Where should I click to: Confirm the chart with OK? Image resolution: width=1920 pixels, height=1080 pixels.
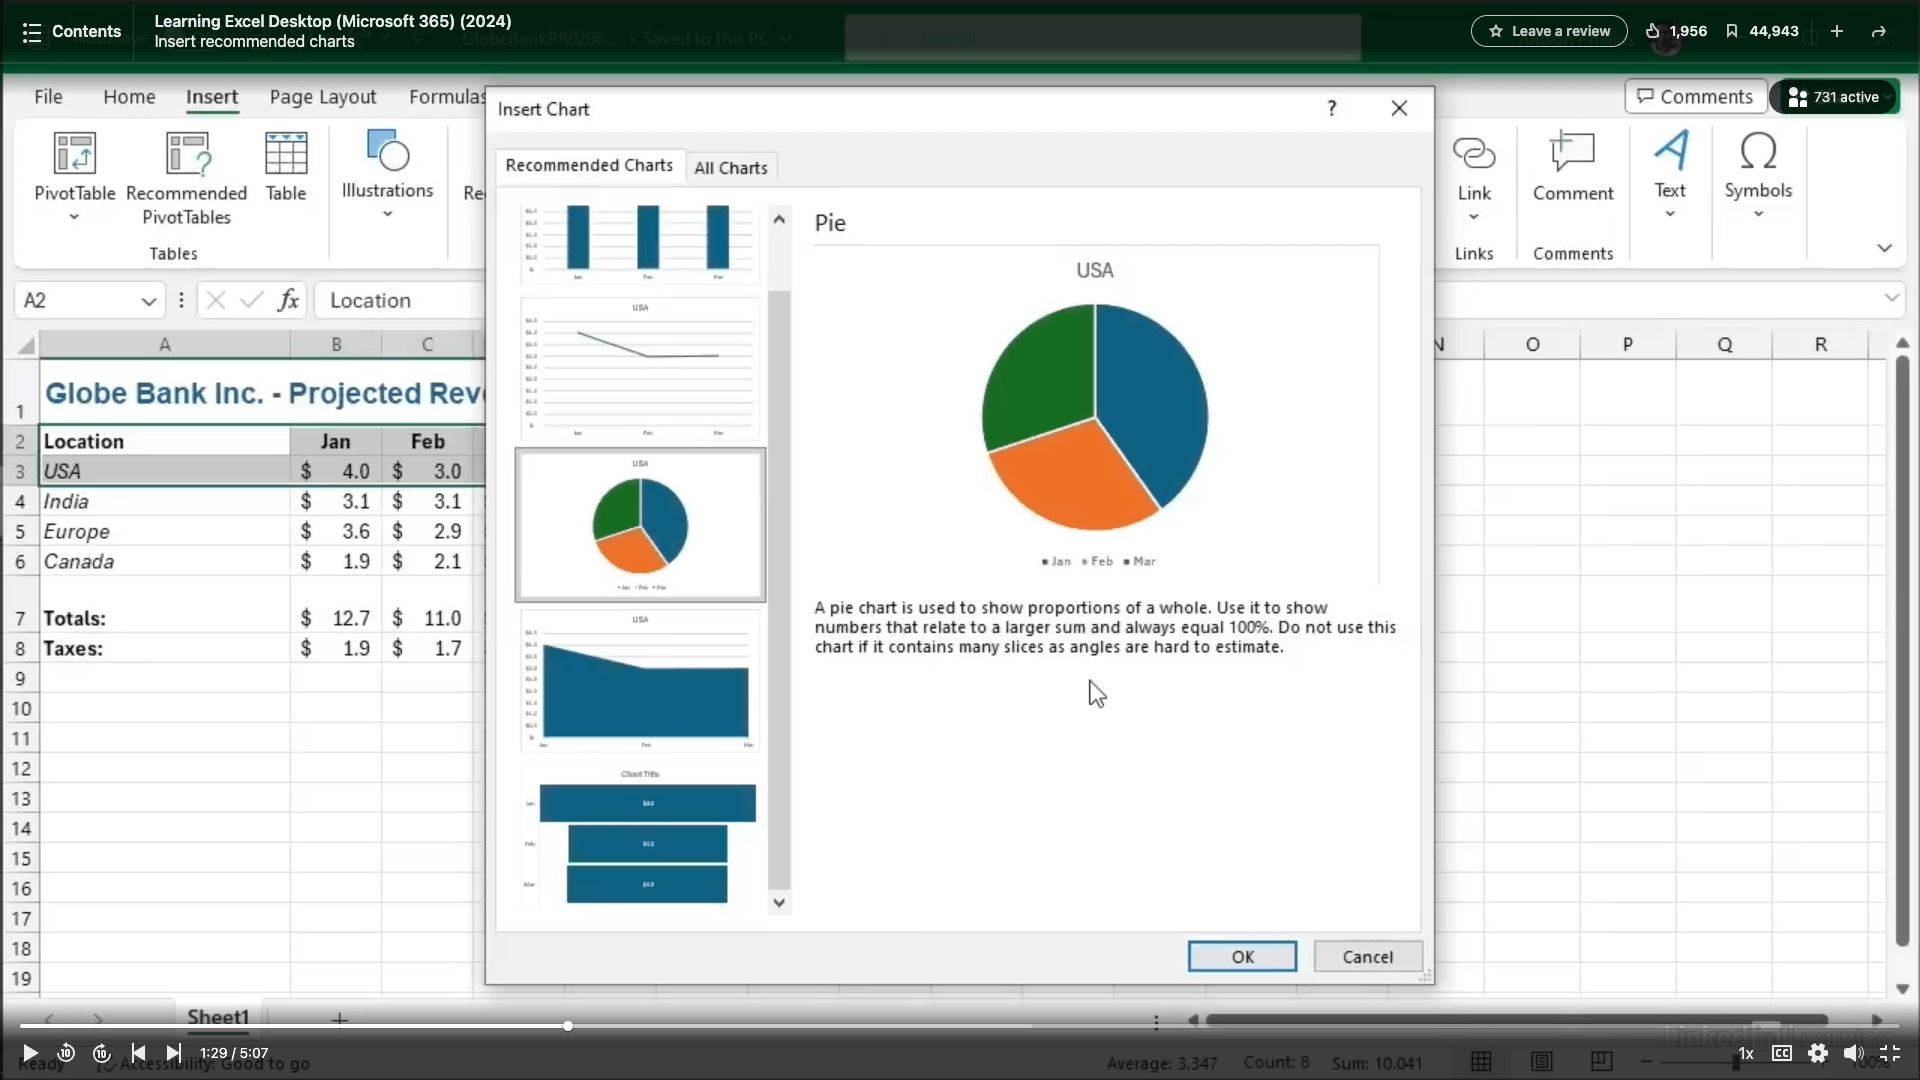pyautogui.click(x=1242, y=957)
